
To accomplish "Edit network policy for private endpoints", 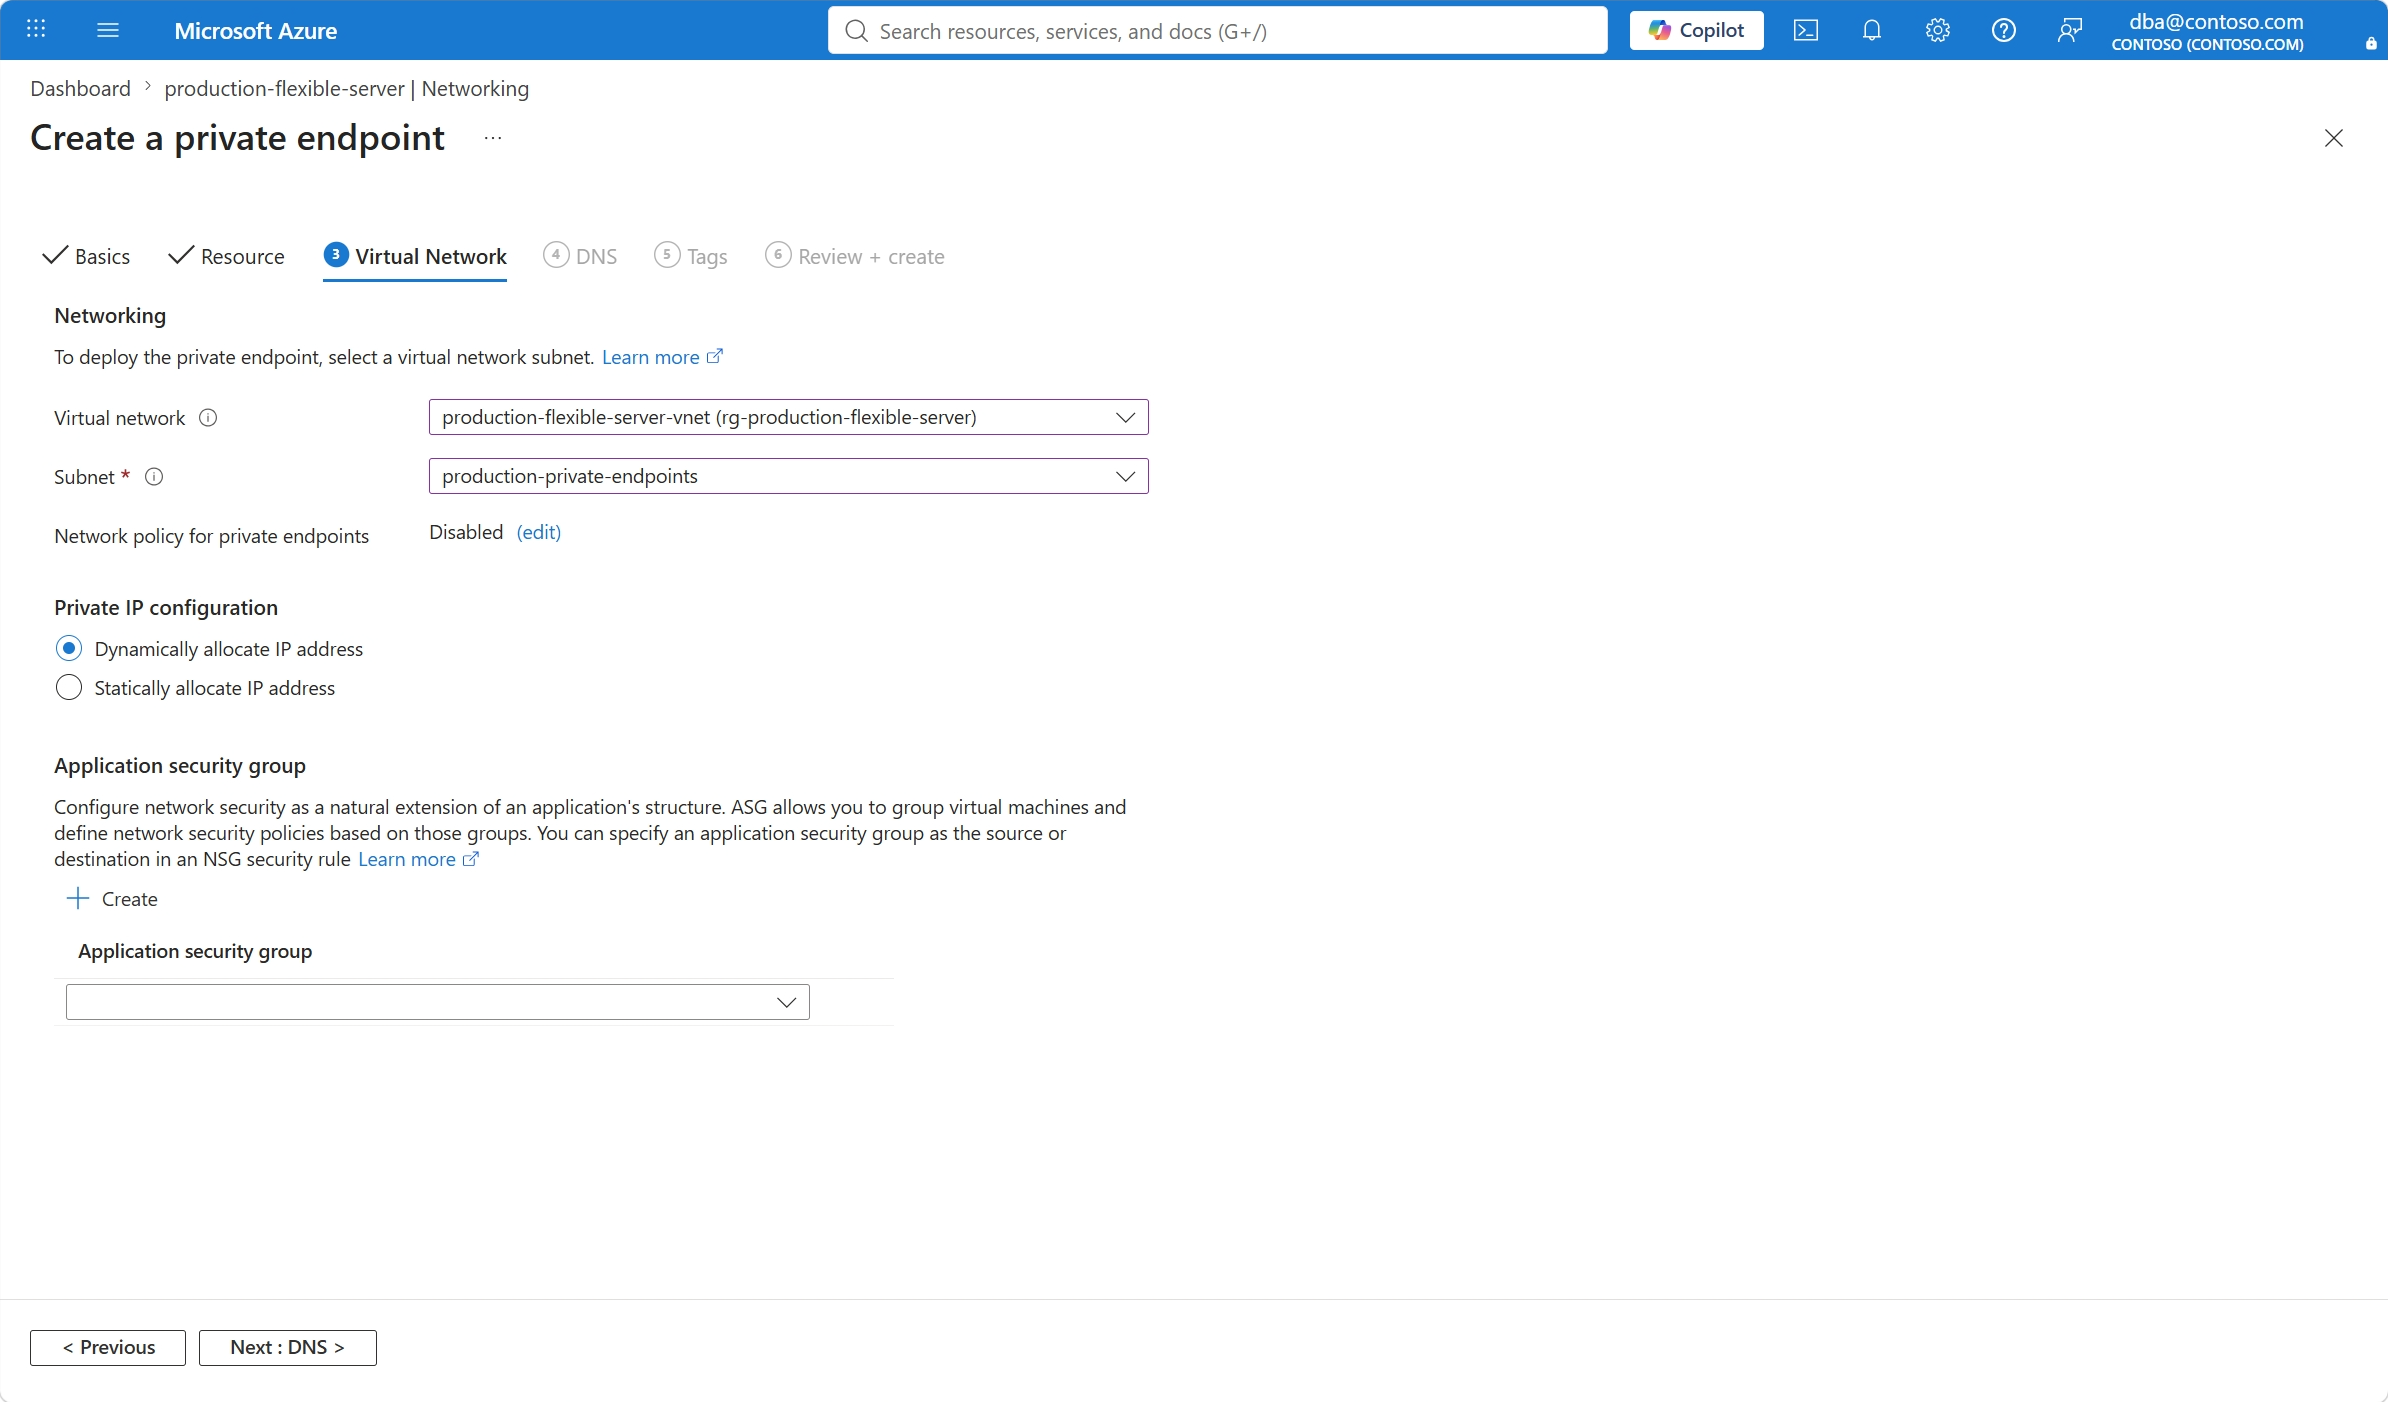I will [539, 532].
